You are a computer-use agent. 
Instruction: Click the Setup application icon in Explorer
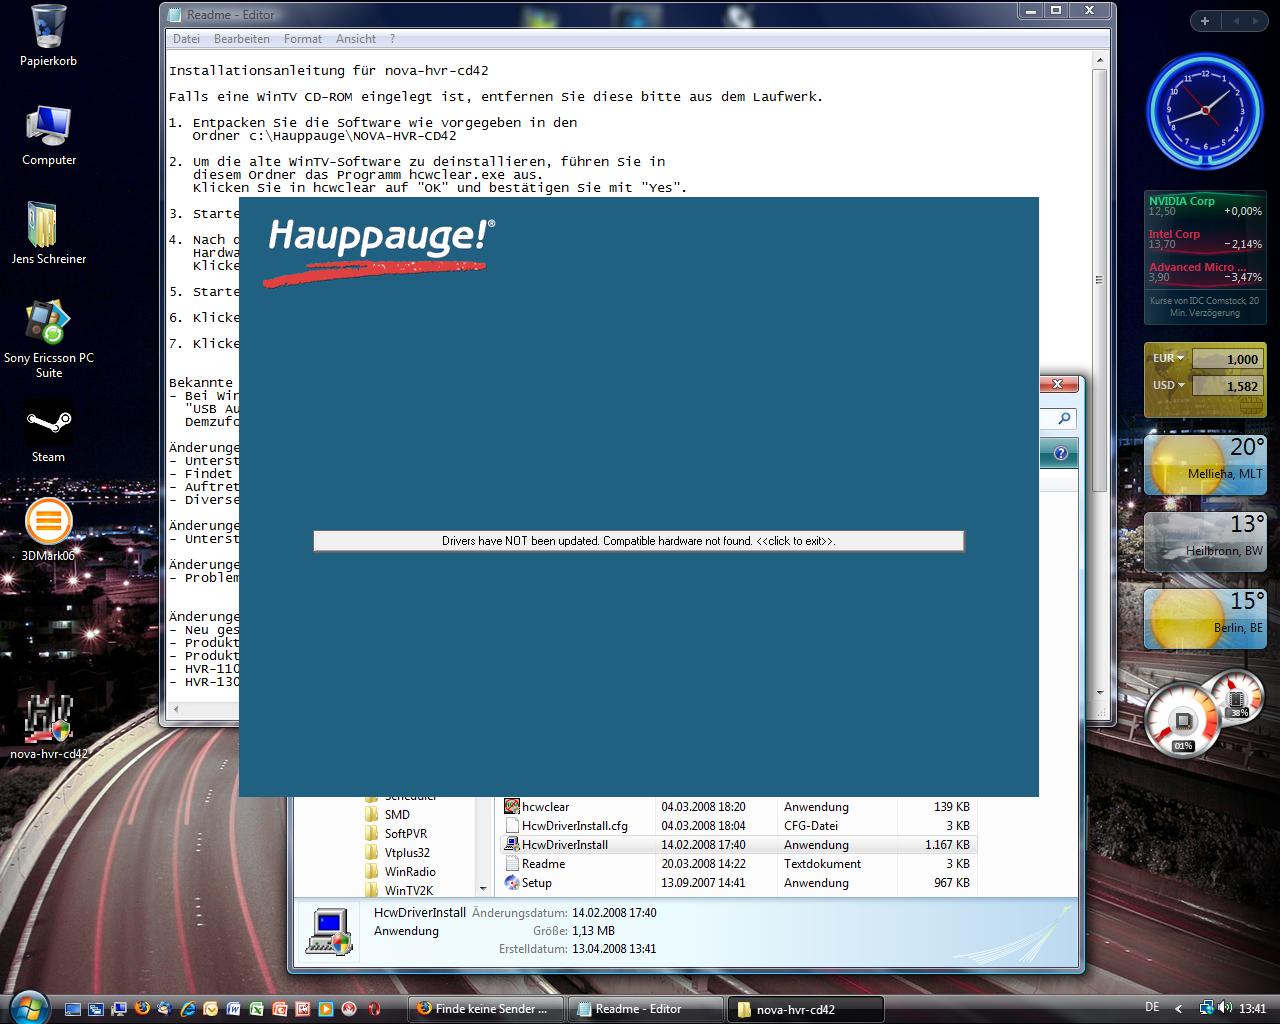pos(512,883)
